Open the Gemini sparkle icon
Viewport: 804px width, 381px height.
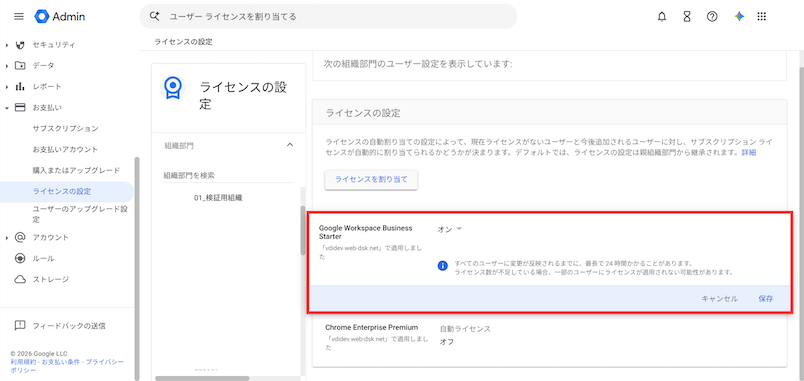point(739,16)
